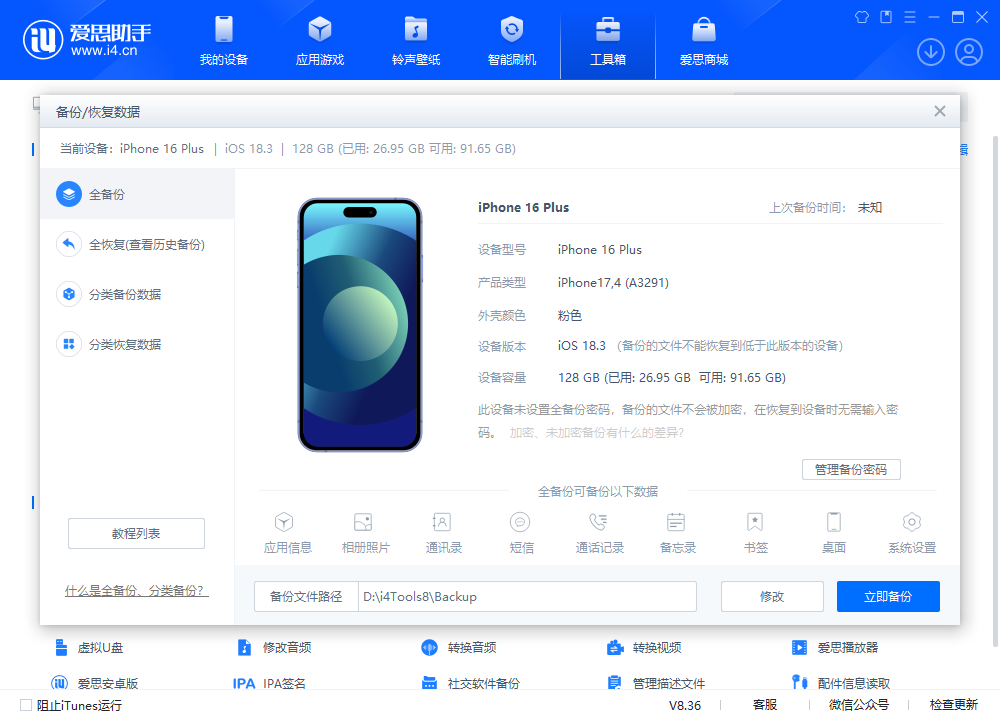Viewport: 1000px width, 720px height.
Task: Open the 管理备份密码 settings
Action: point(851,469)
